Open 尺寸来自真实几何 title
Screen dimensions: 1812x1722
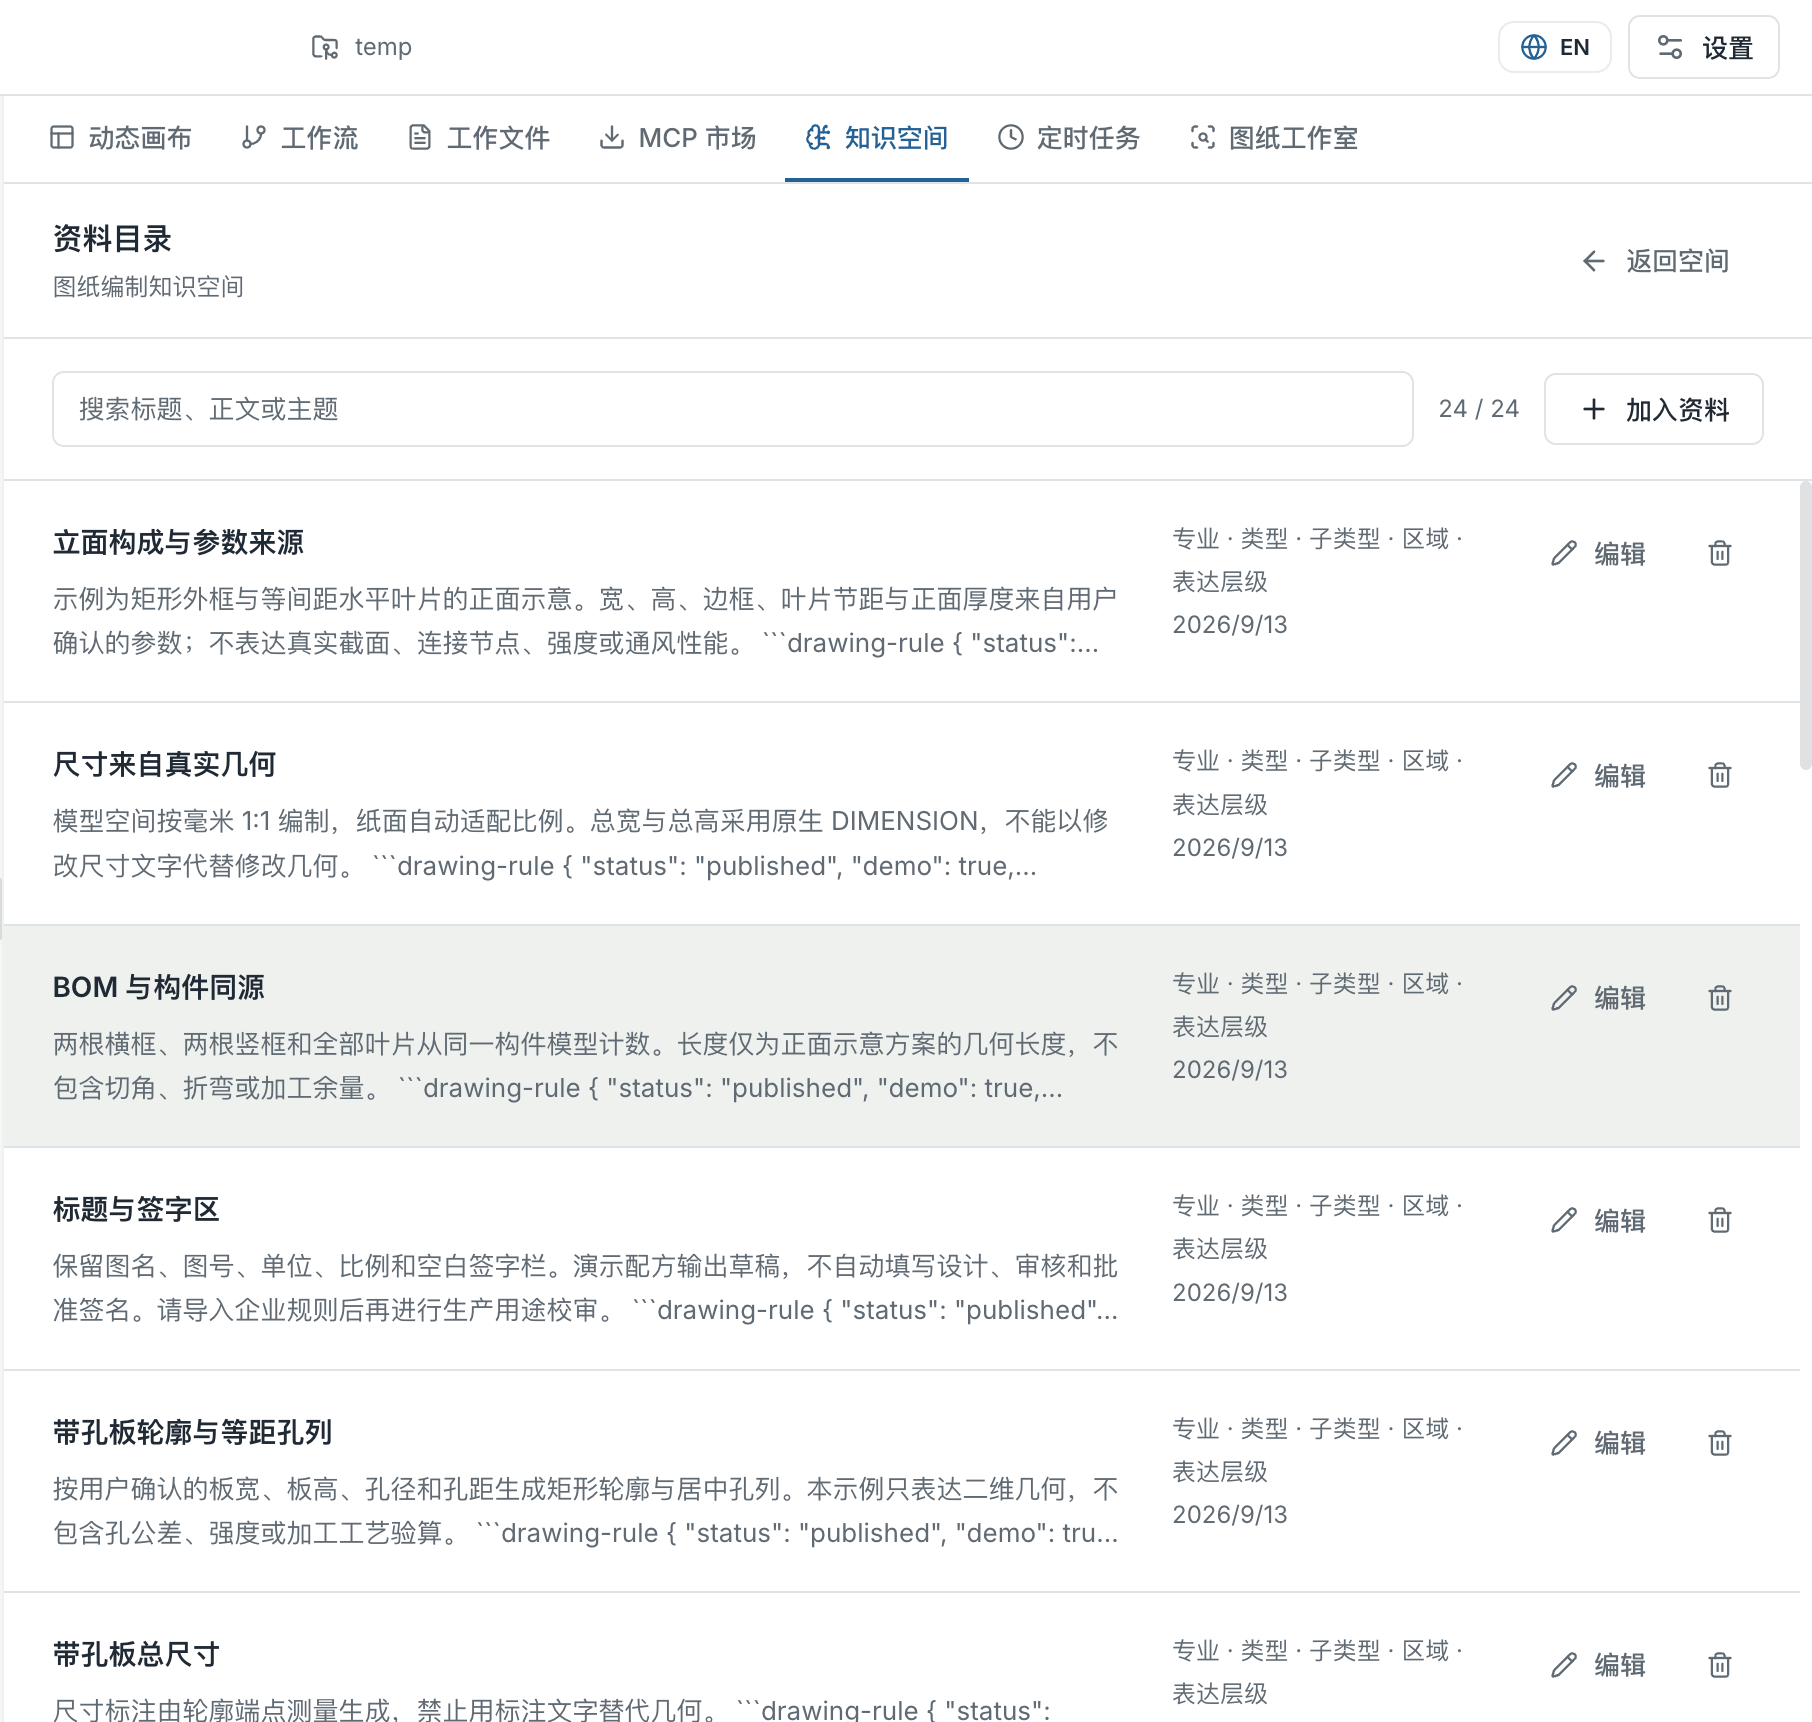pyautogui.click(x=164, y=764)
